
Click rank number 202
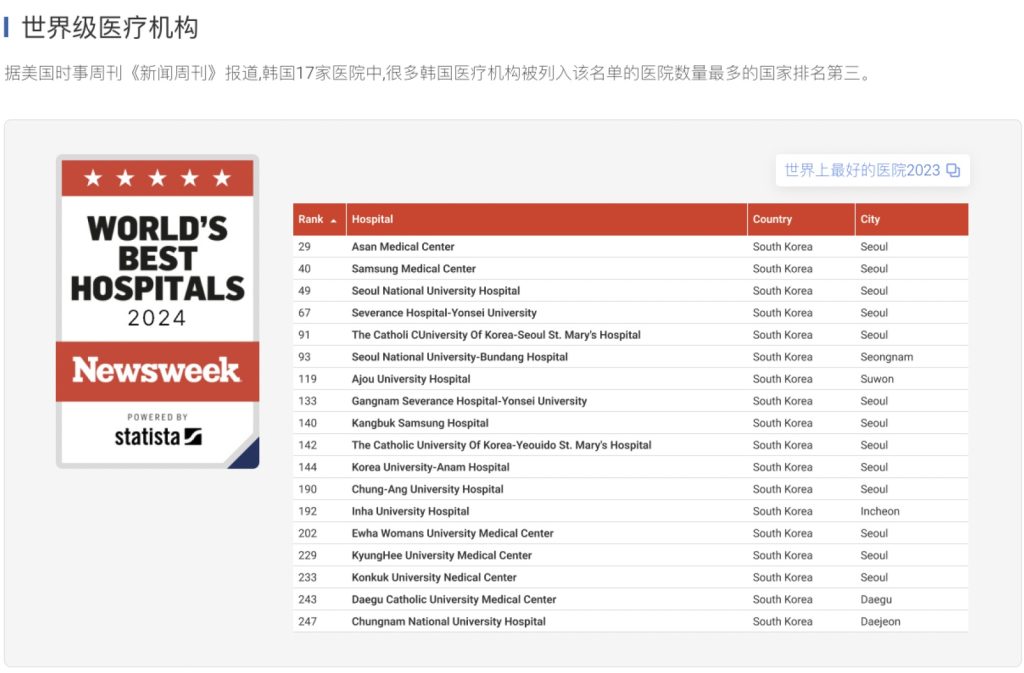click(308, 533)
